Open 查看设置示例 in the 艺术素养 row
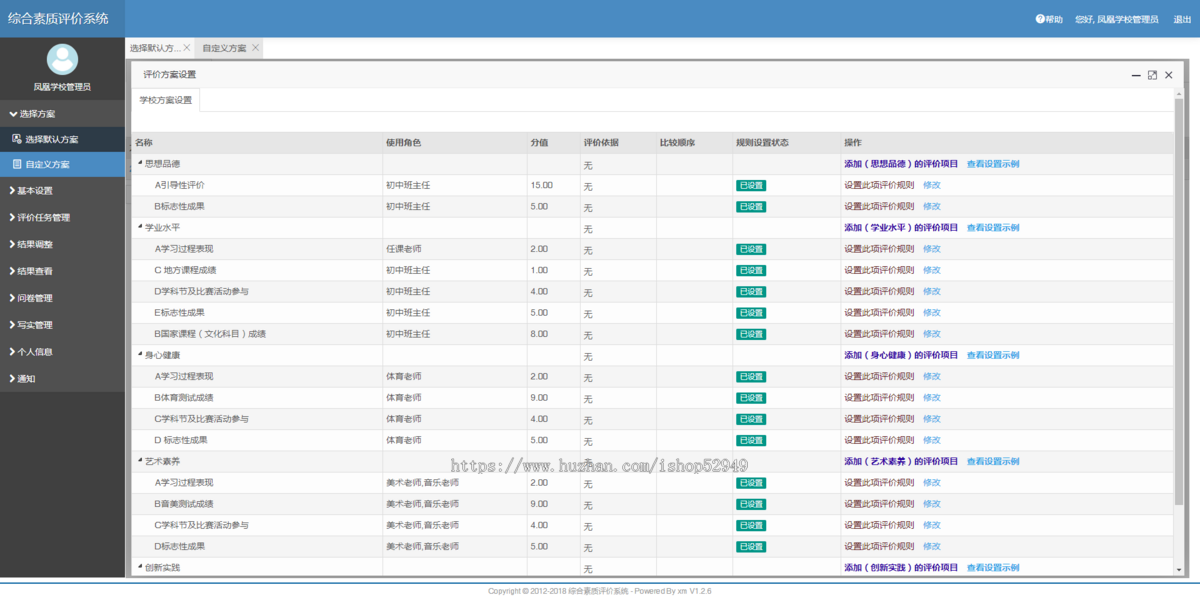 [x=993, y=462]
